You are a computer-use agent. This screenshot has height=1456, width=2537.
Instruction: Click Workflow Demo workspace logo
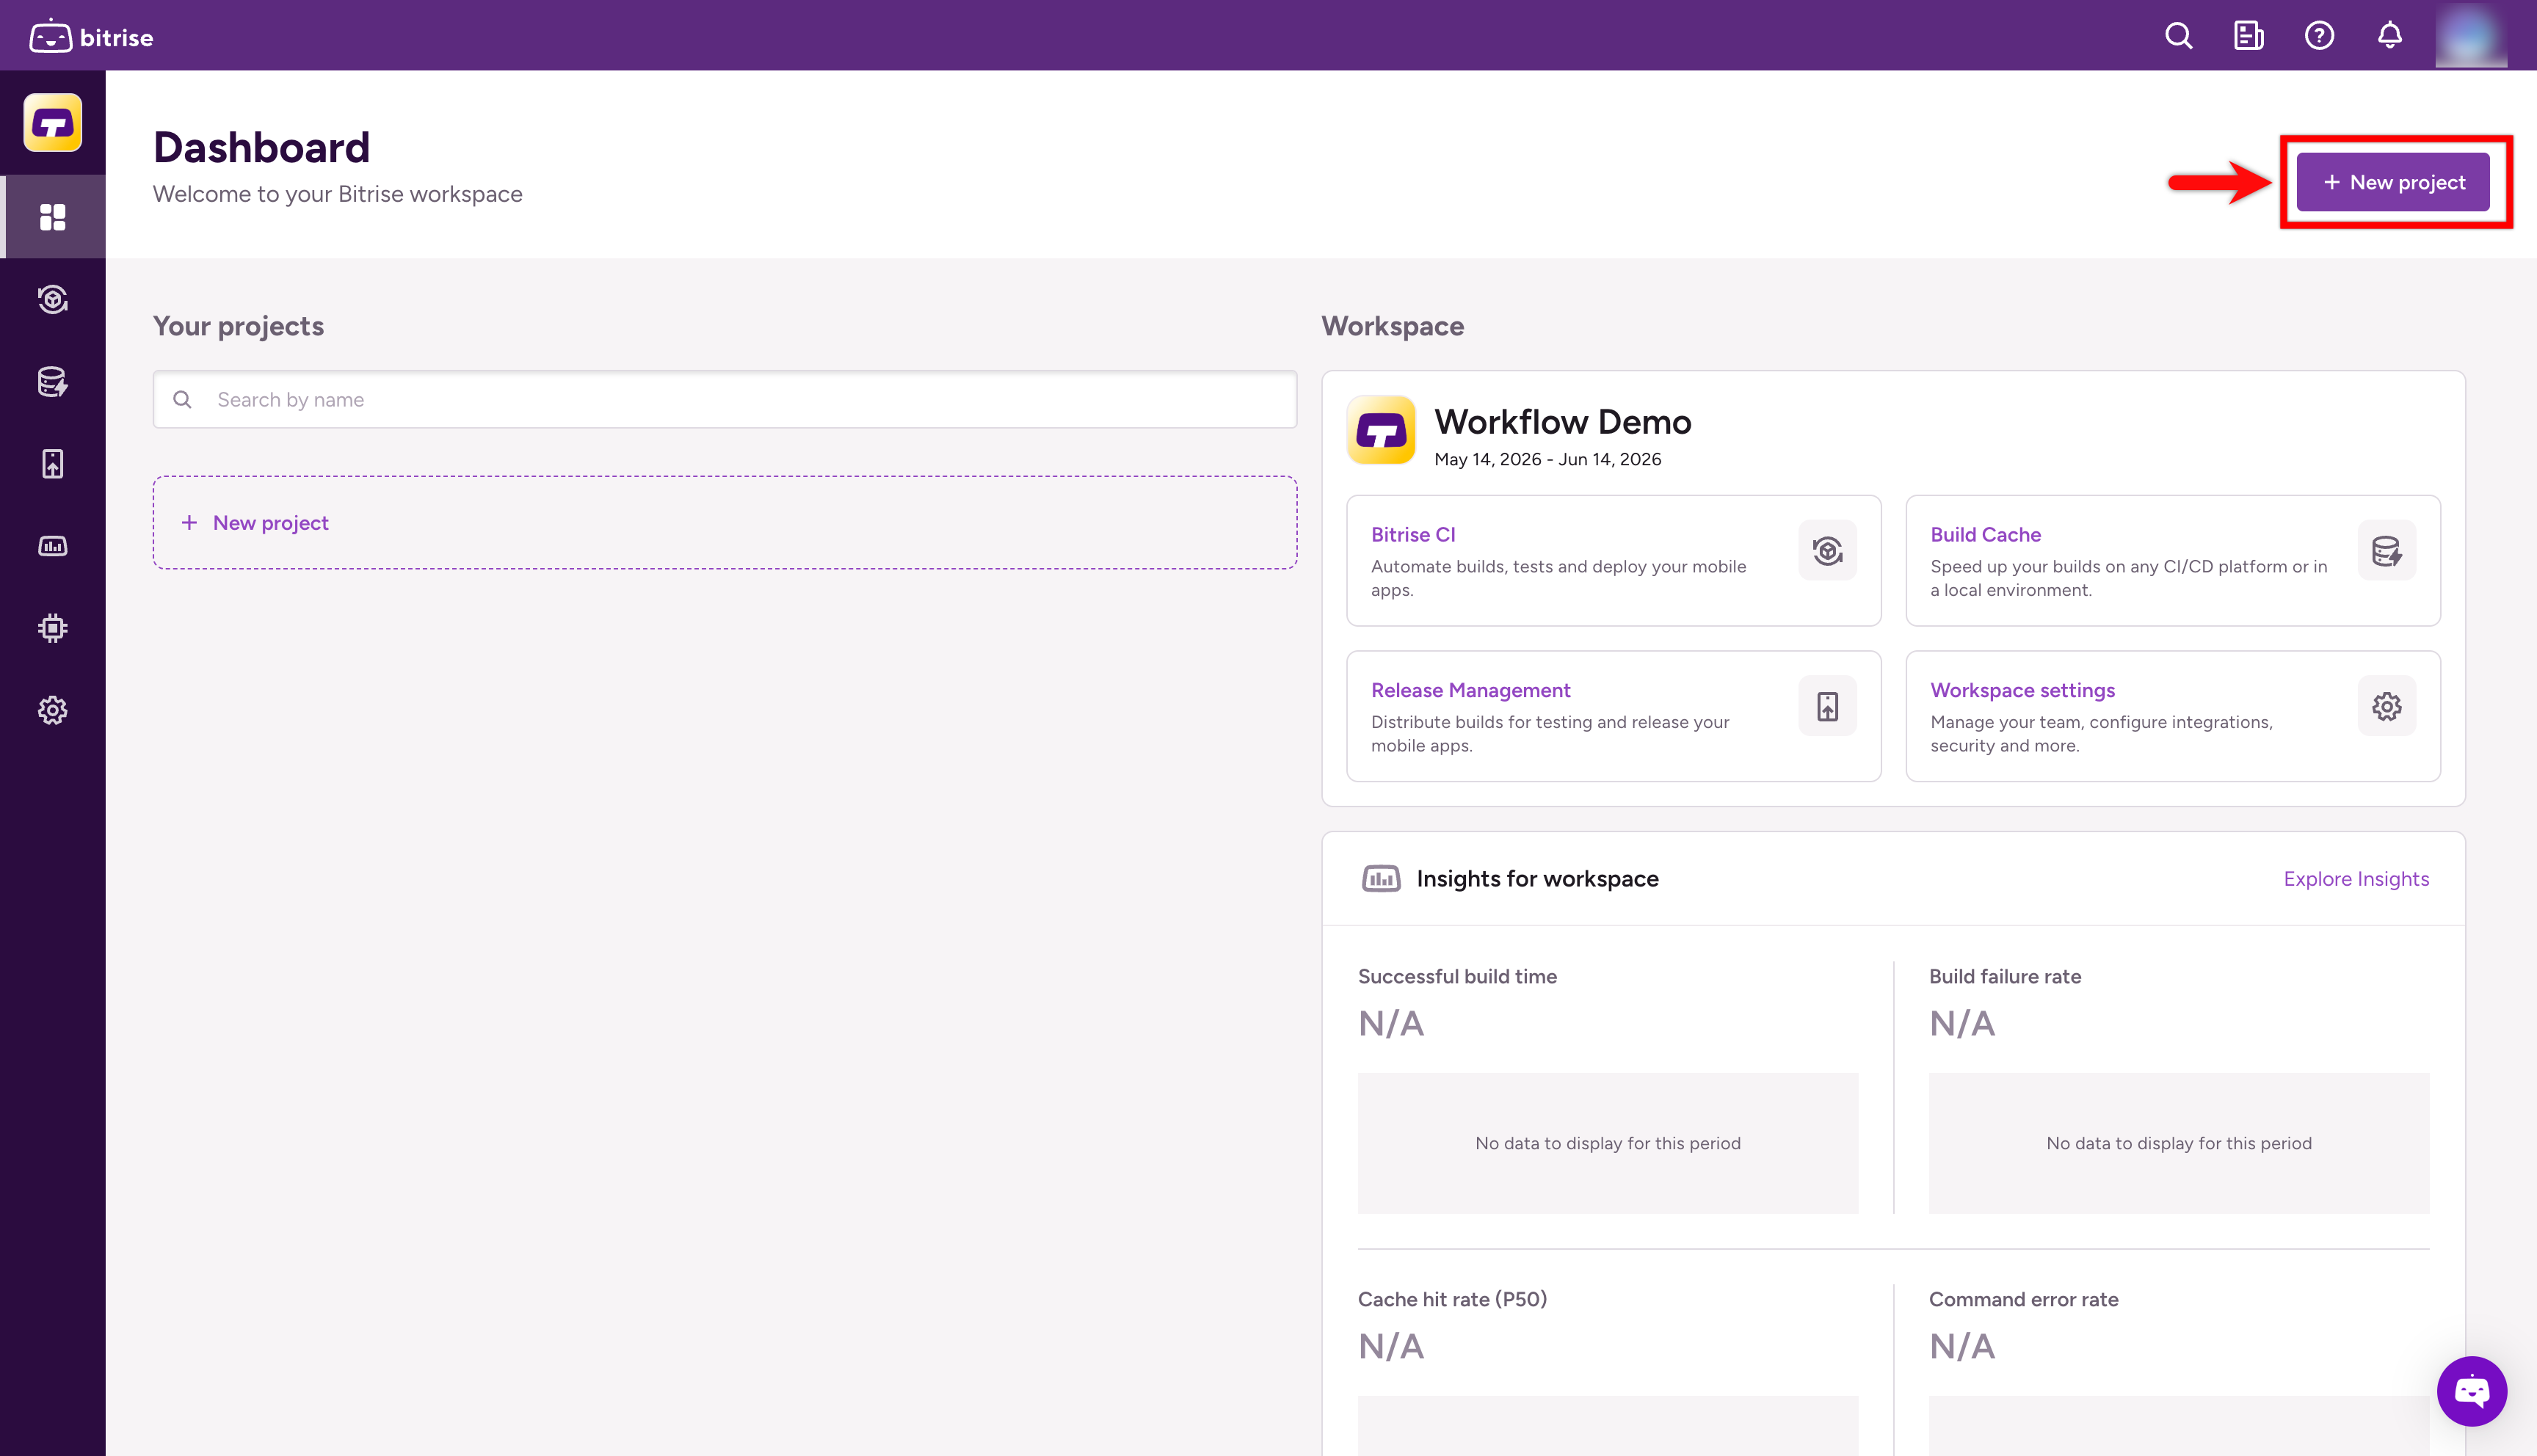click(1380, 430)
